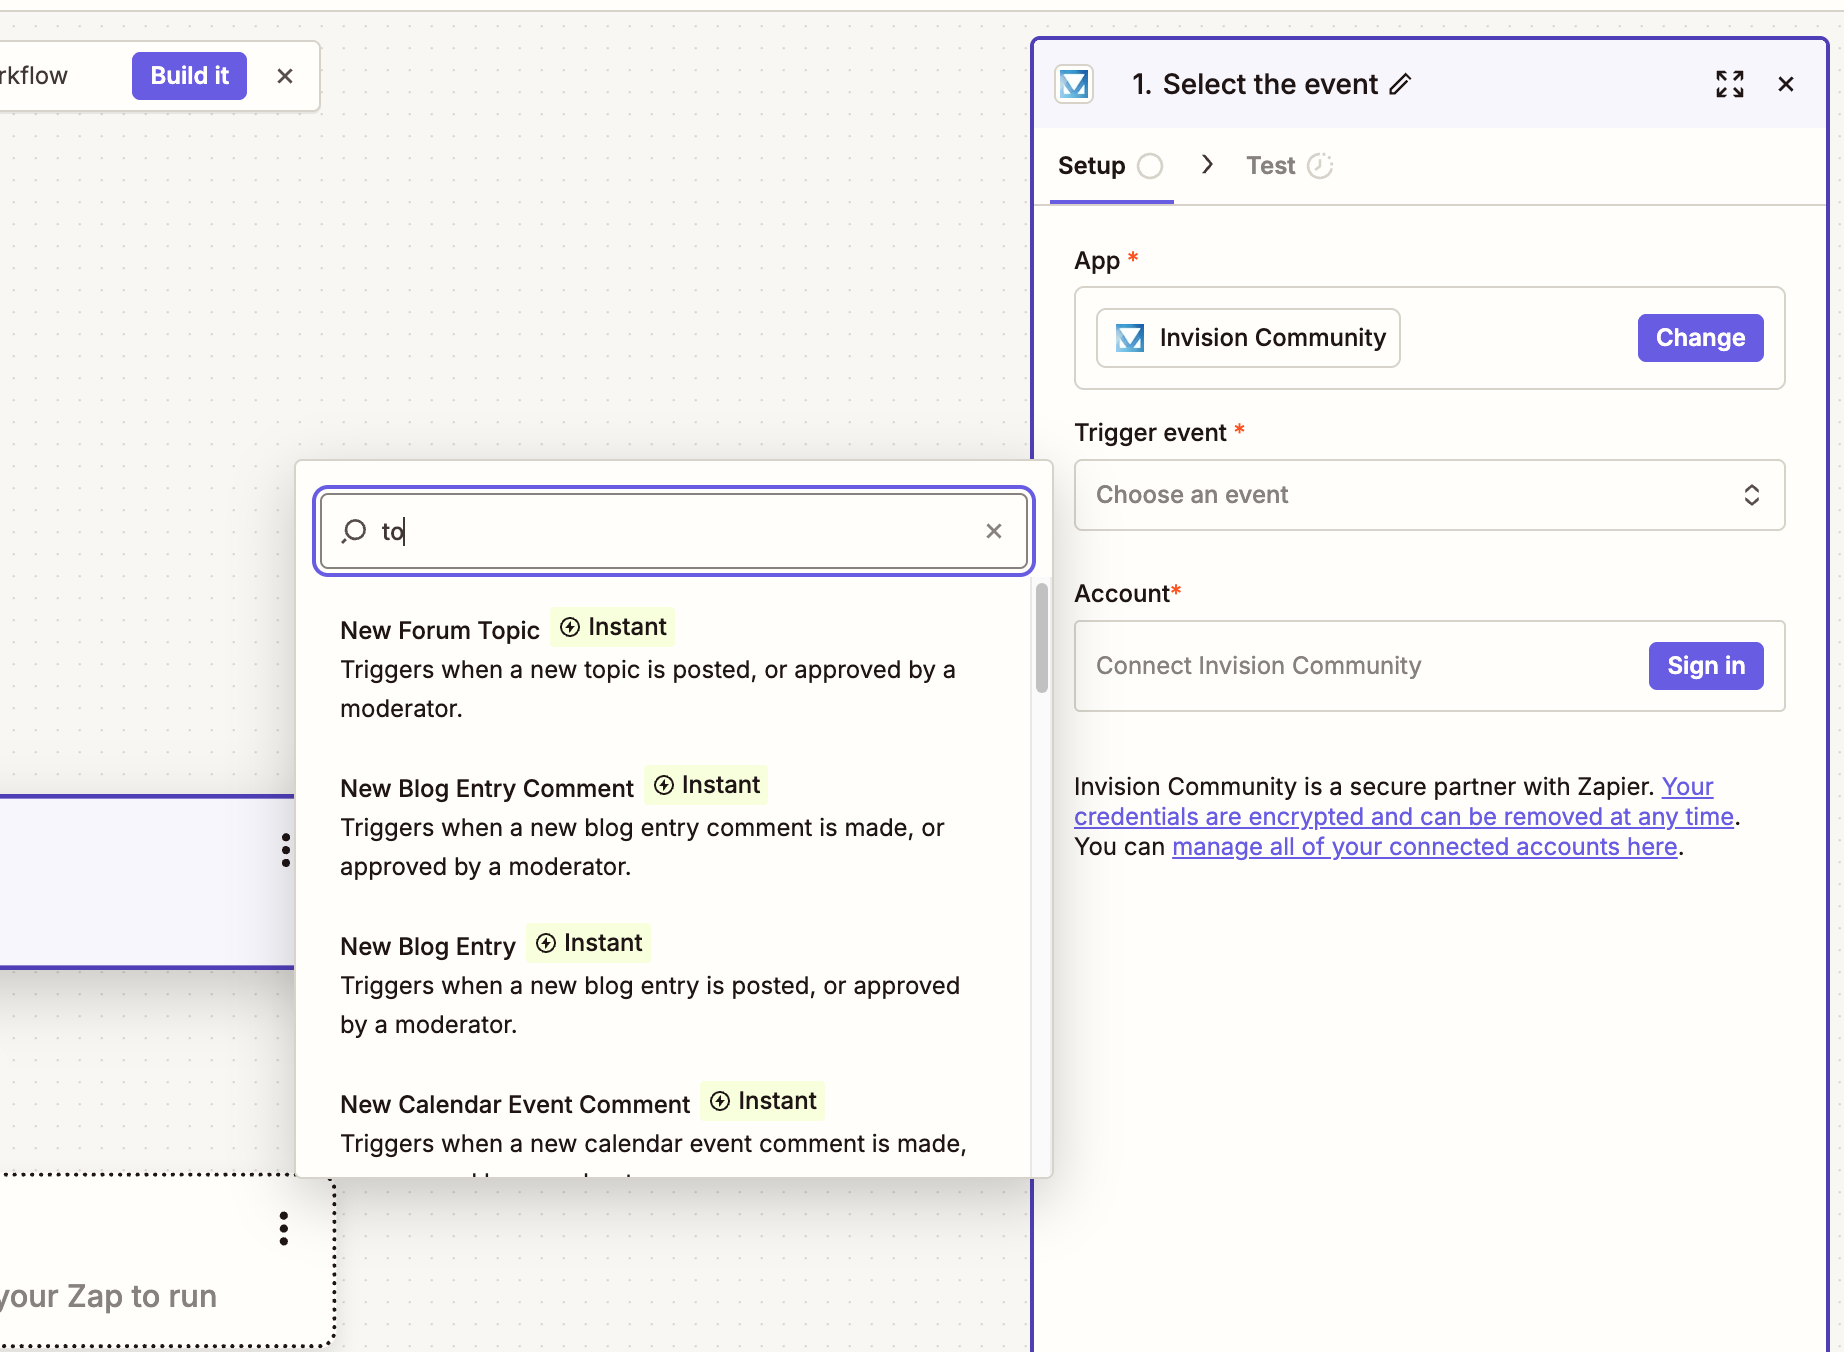Click the Invision Community logo in panel header
Screen dimensions: 1844x1352
click(x=1074, y=84)
